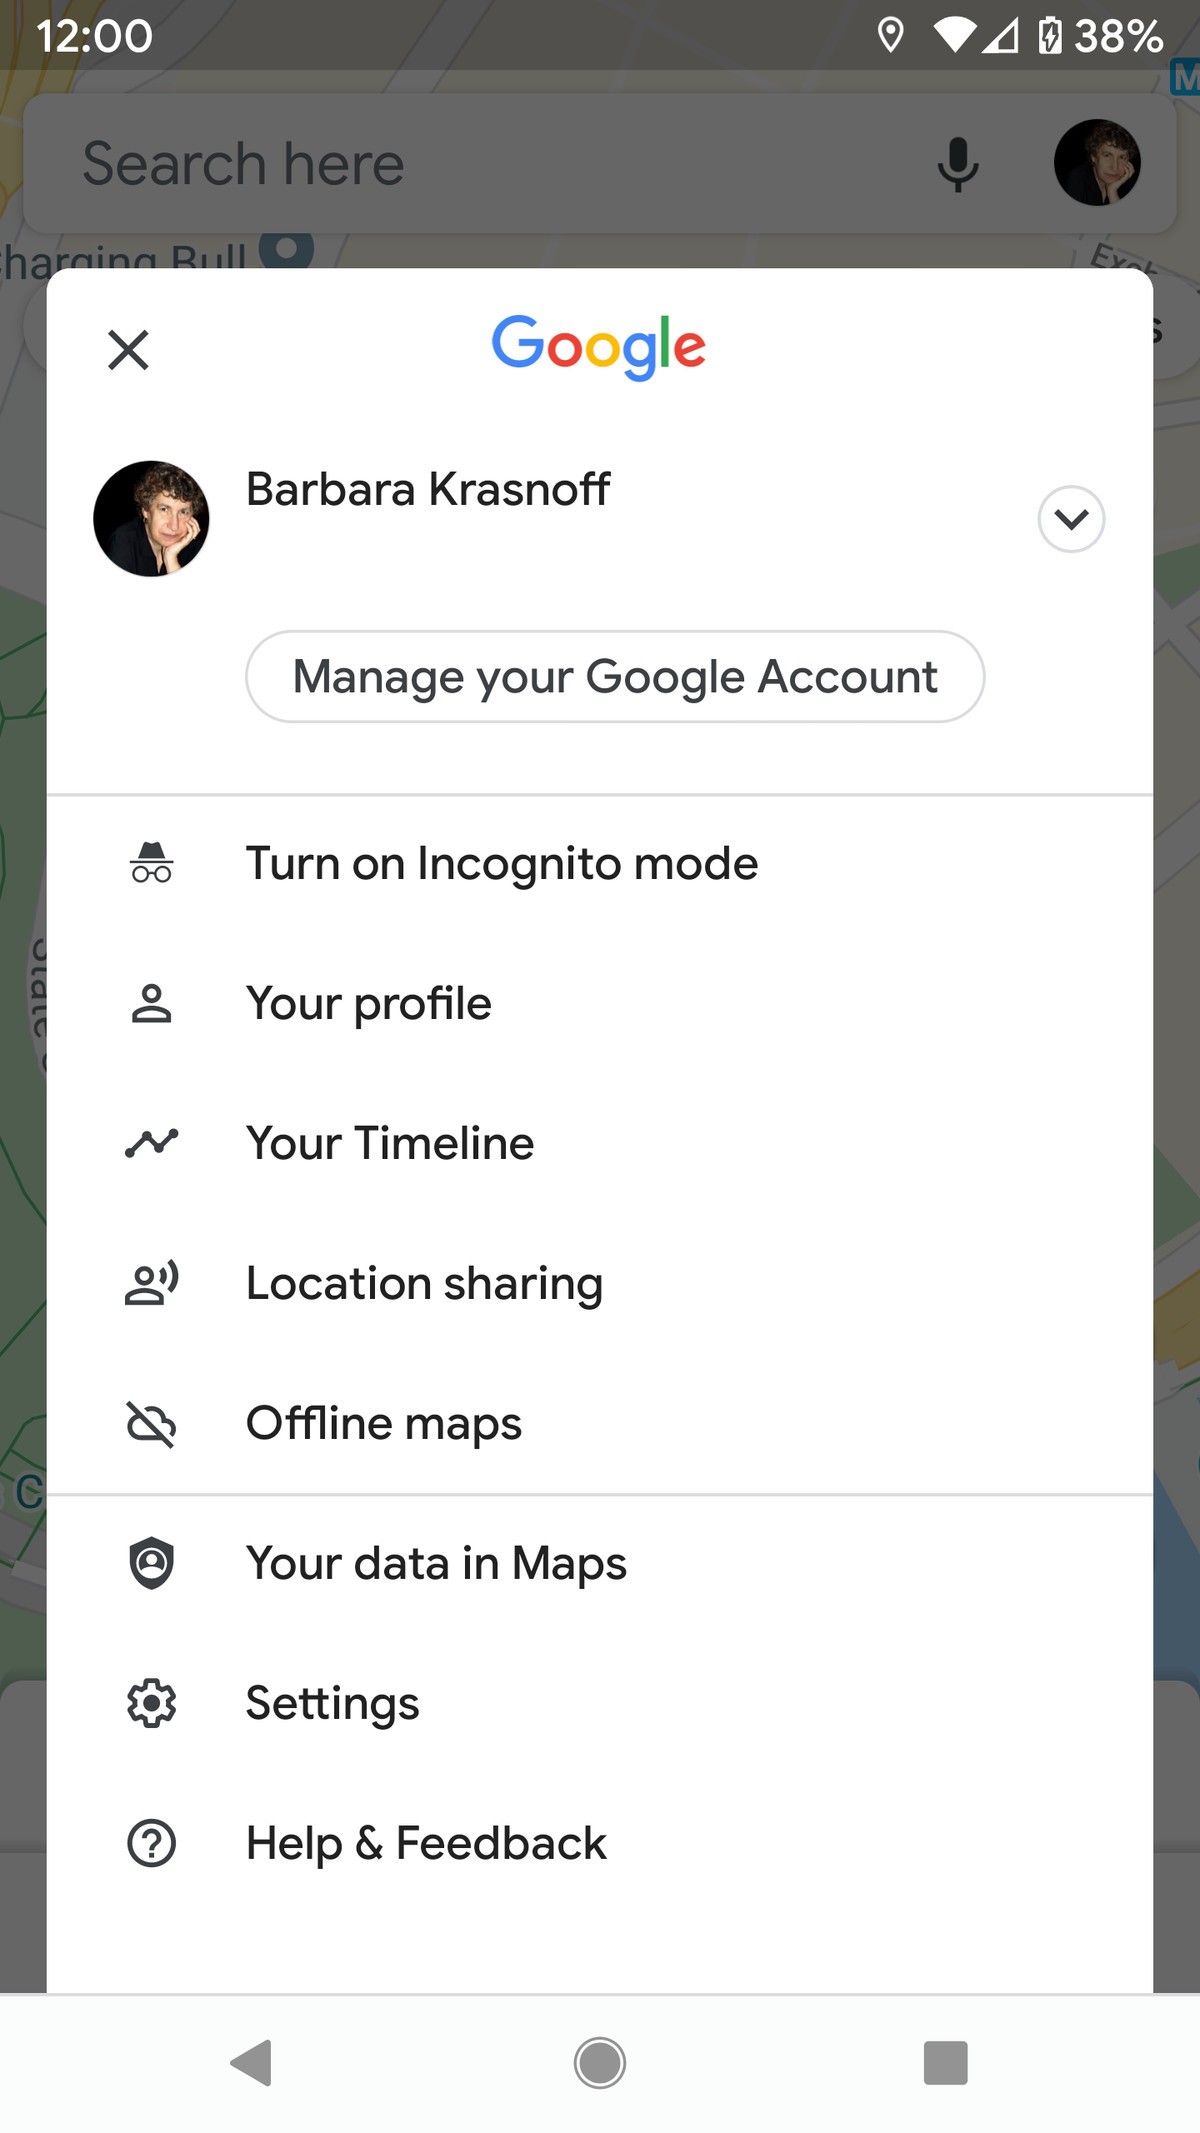Tap the Settings gear icon

(151, 1703)
